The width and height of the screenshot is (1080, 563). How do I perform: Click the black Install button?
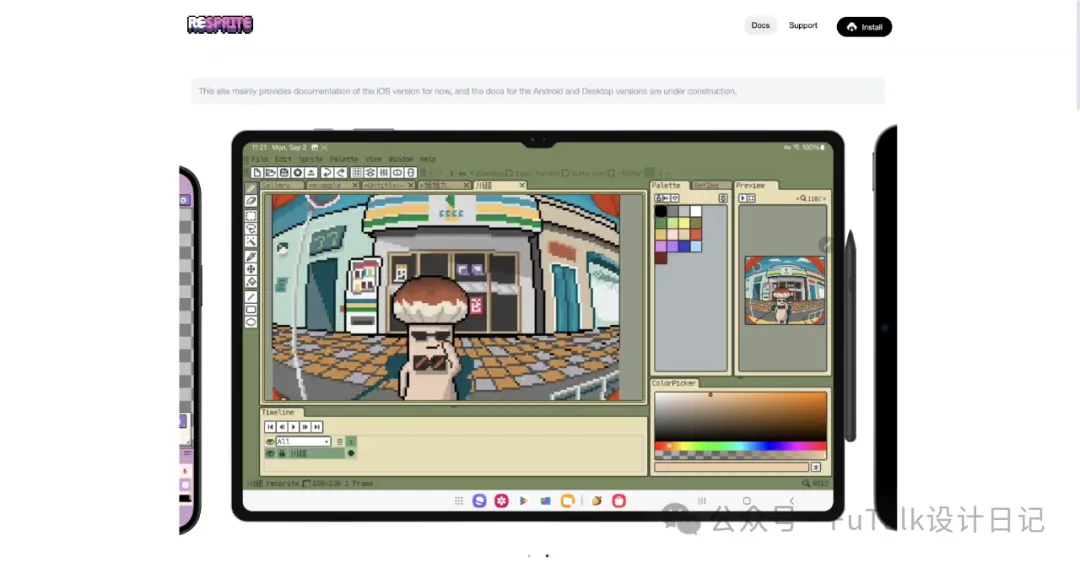click(864, 27)
